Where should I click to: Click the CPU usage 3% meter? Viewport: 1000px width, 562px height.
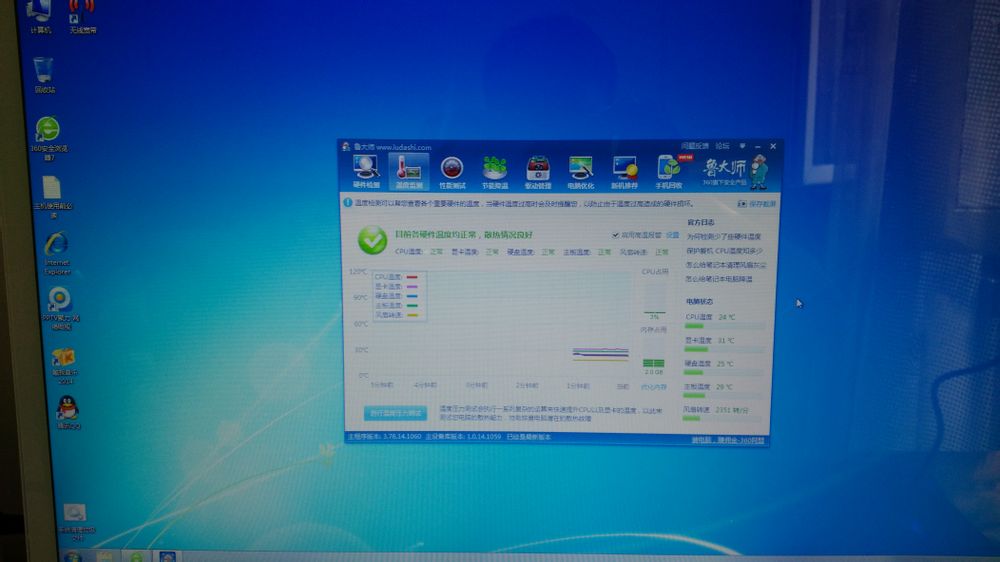654,300
